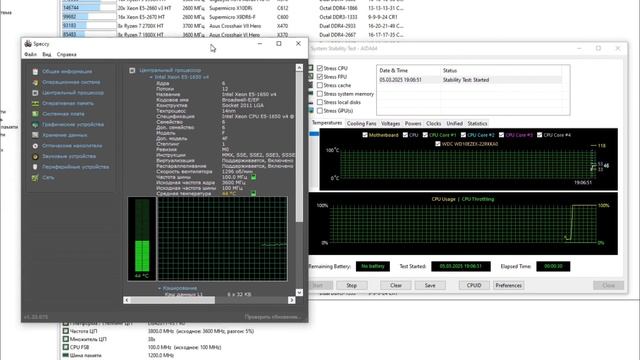Image resolution: width=640 pixels, height=360 pixels.
Task: Click Clear button in stability test
Action: click(x=396, y=285)
